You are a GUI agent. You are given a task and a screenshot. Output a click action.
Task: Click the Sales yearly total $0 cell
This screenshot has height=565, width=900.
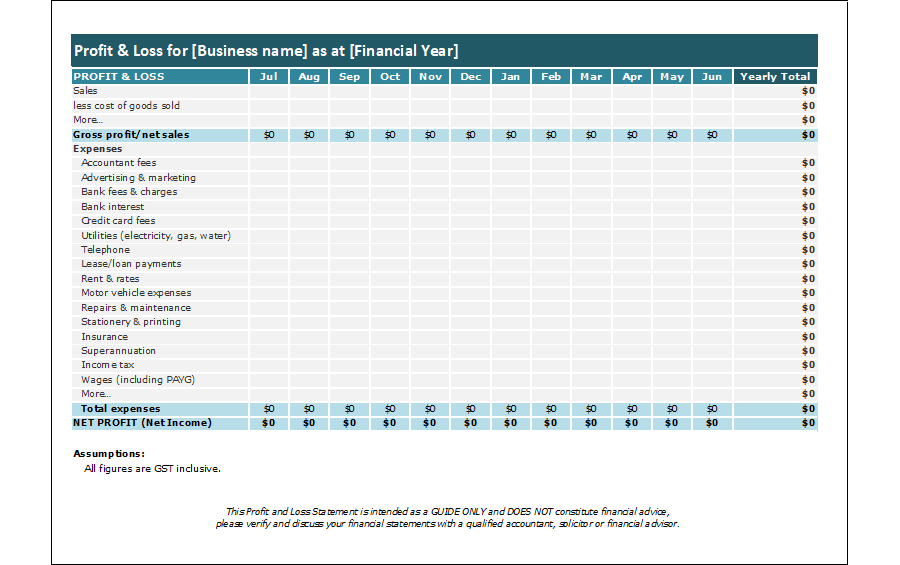[775, 91]
